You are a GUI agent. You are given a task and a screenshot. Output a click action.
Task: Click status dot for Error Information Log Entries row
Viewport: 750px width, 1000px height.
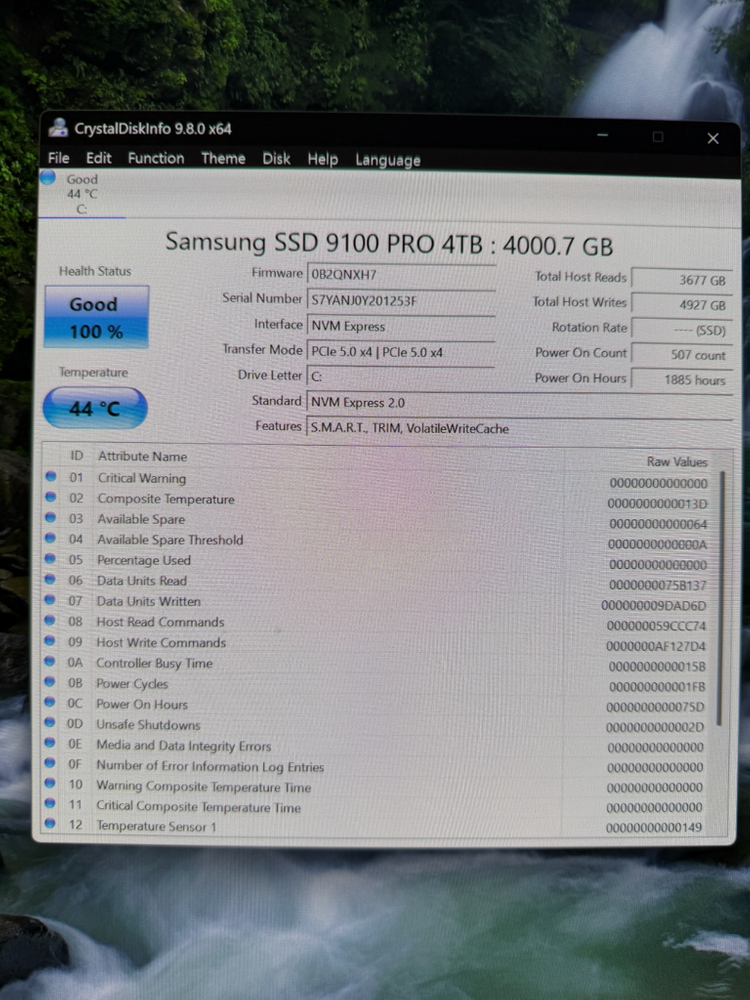coord(50,763)
